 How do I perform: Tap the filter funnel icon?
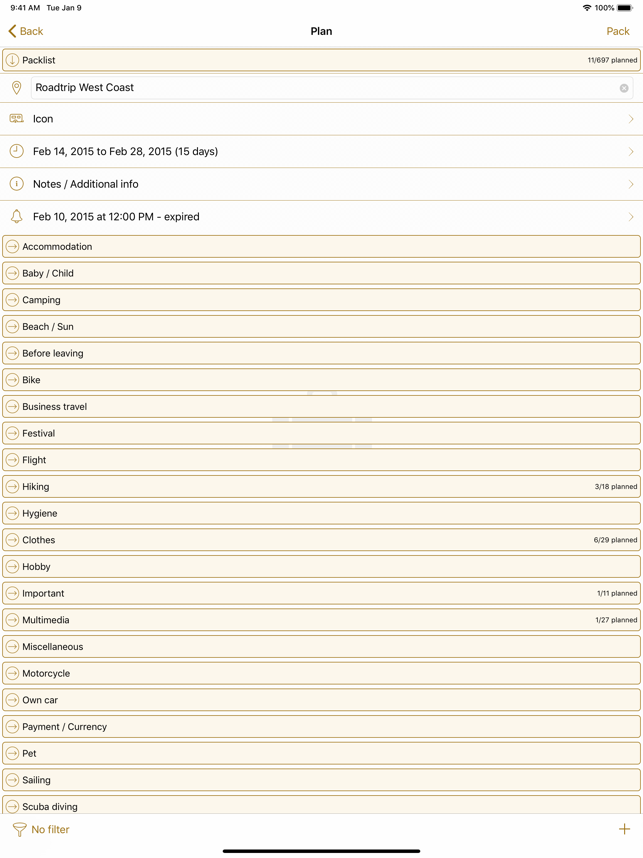19,829
